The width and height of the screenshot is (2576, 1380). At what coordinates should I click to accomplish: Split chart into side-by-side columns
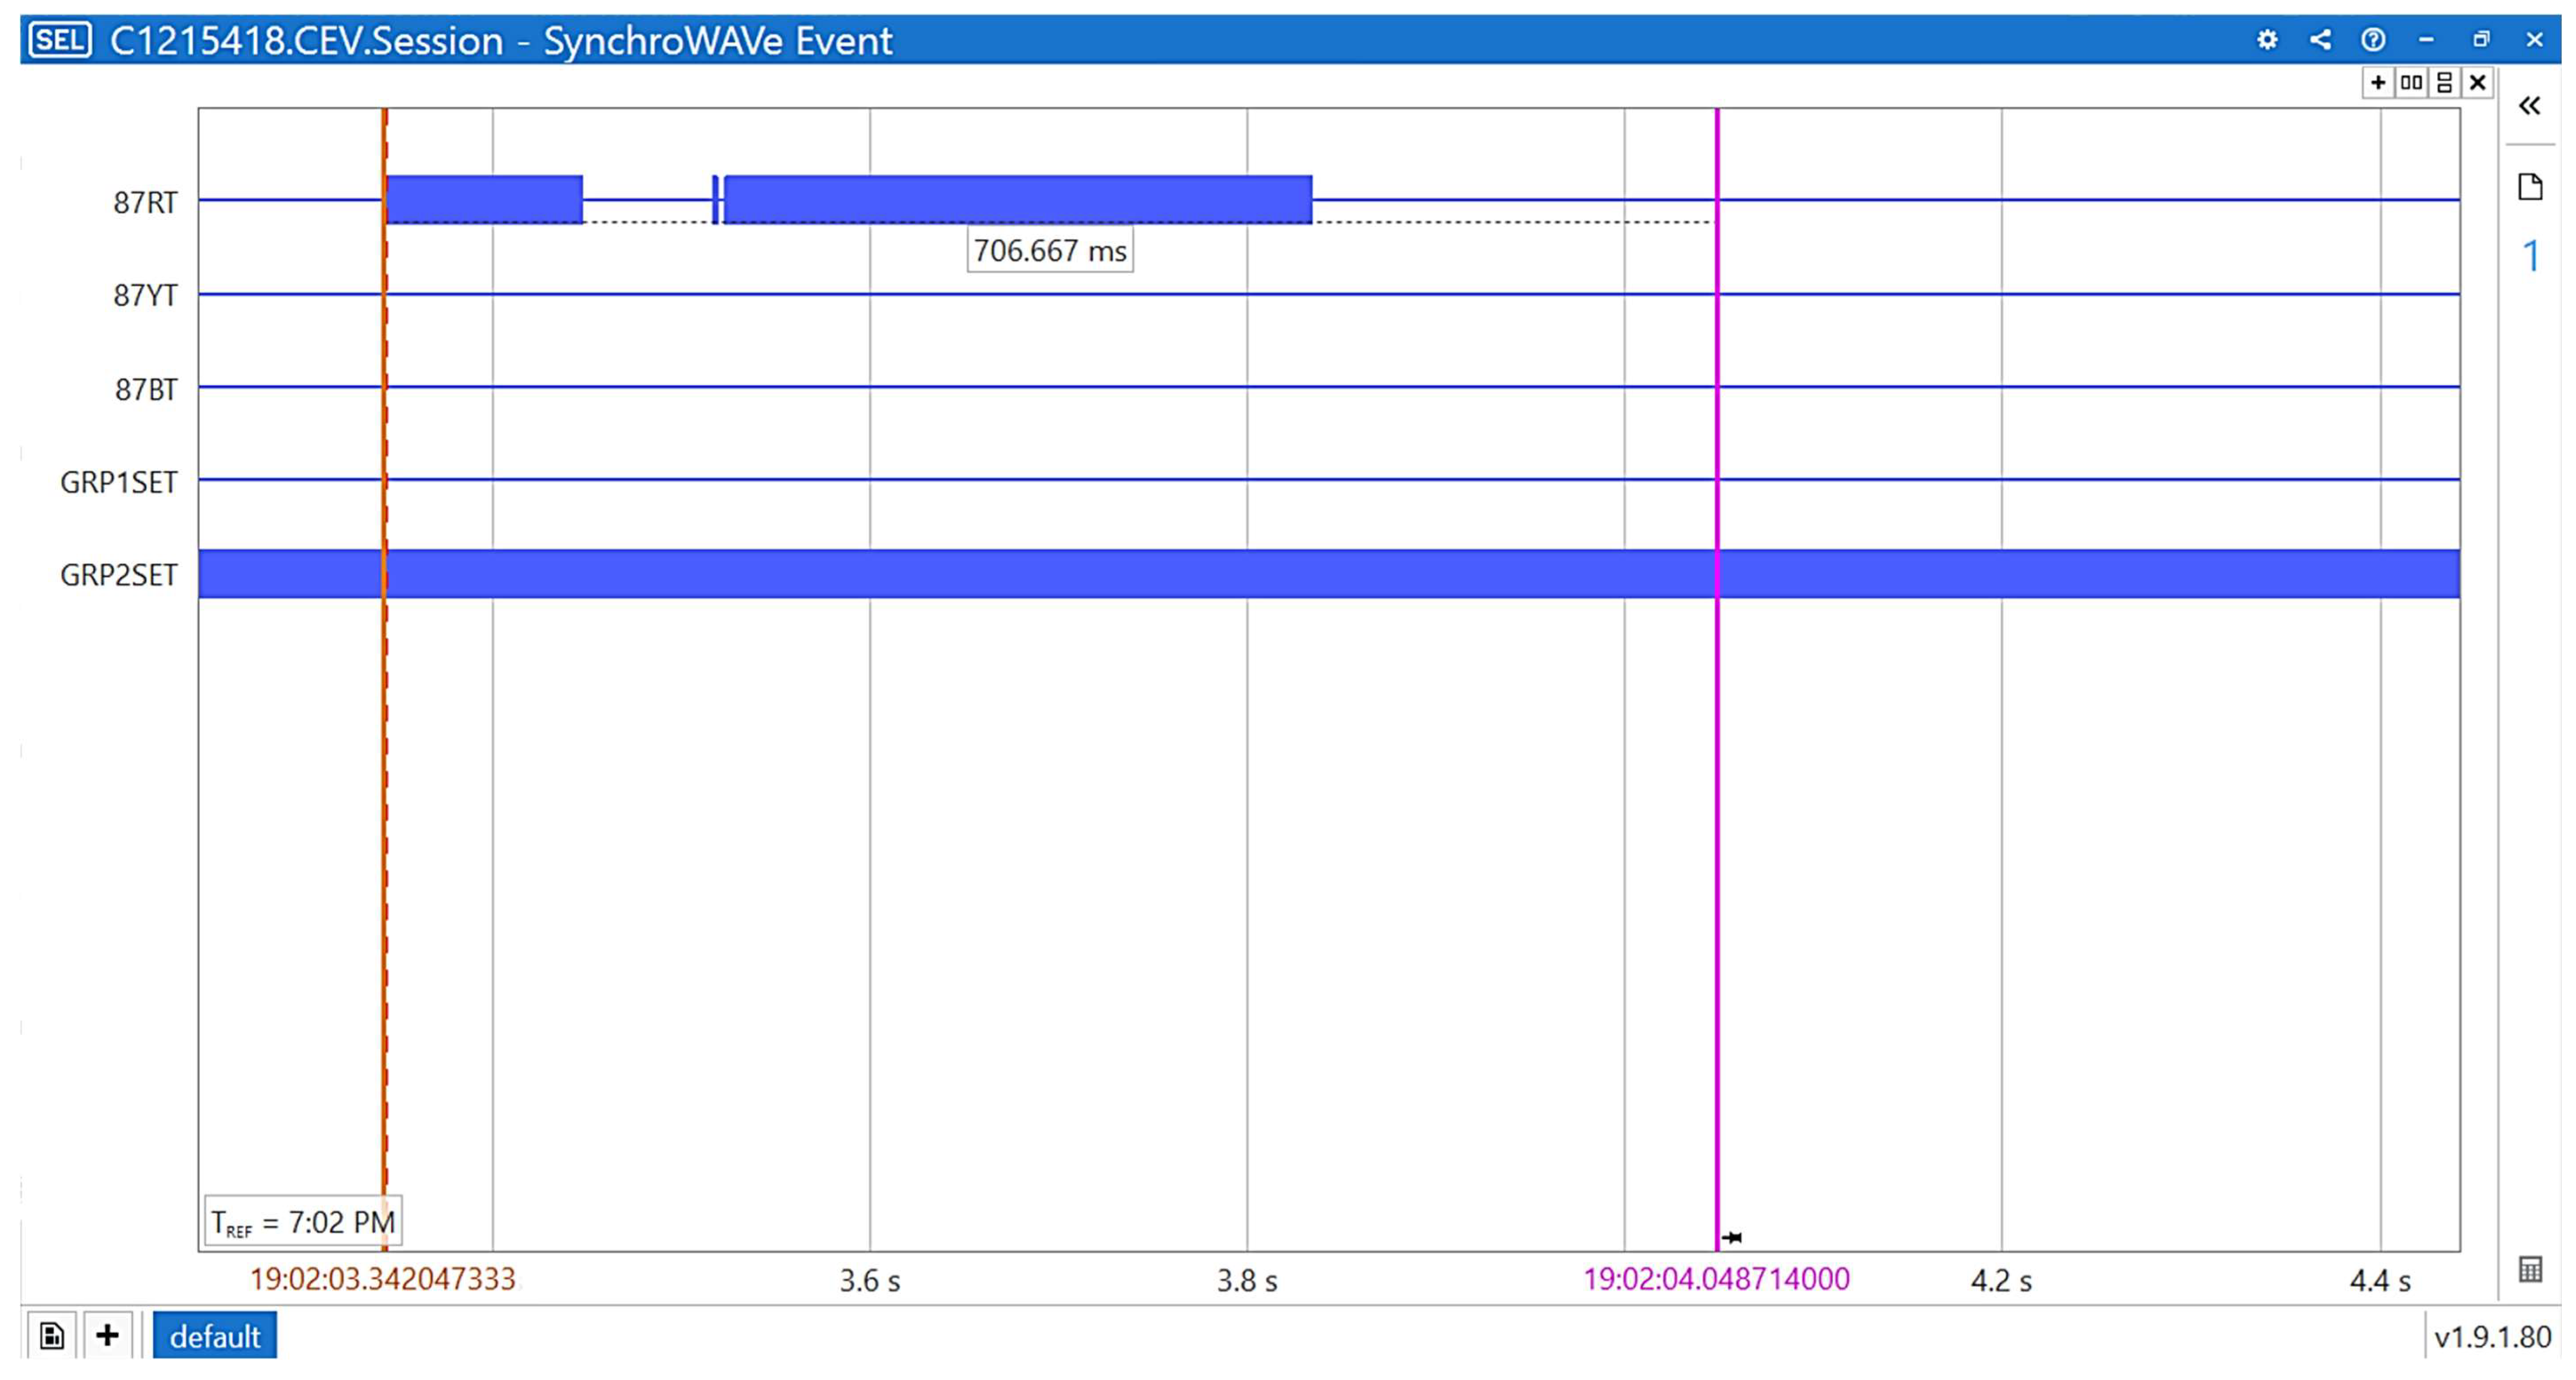click(x=2411, y=83)
